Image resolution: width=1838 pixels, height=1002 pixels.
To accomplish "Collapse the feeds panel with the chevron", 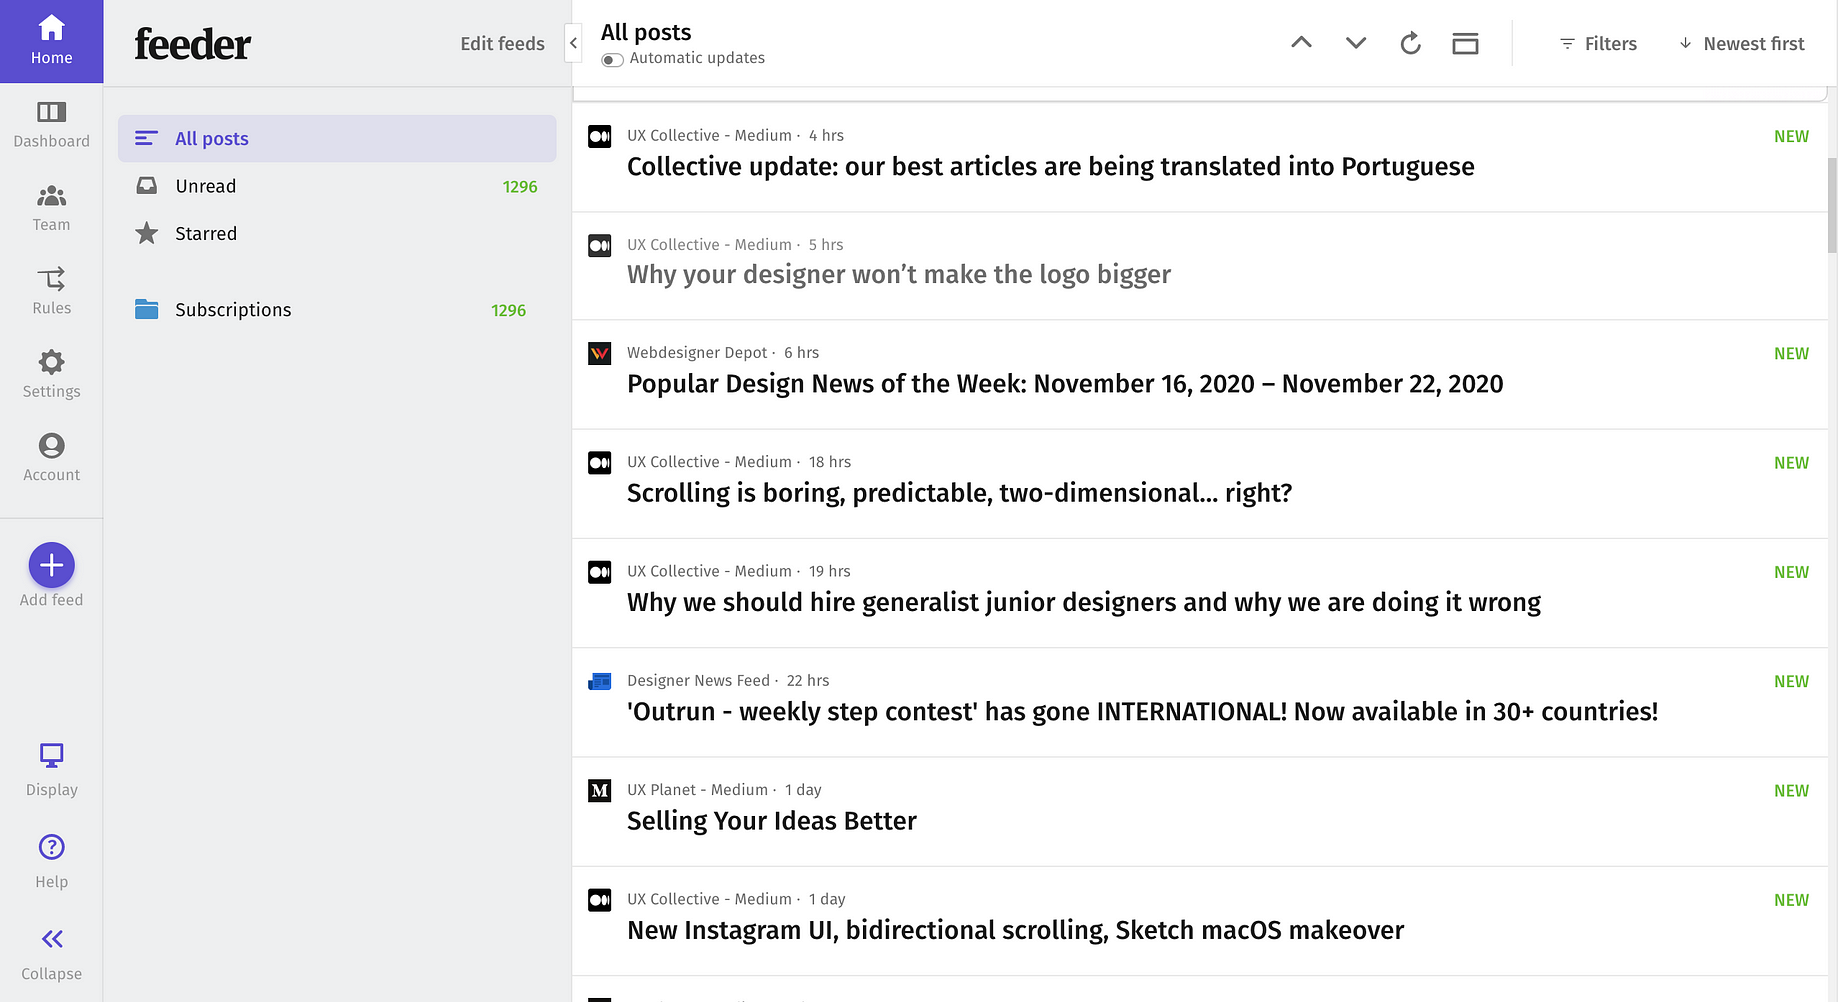I will click(x=573, y=43).
